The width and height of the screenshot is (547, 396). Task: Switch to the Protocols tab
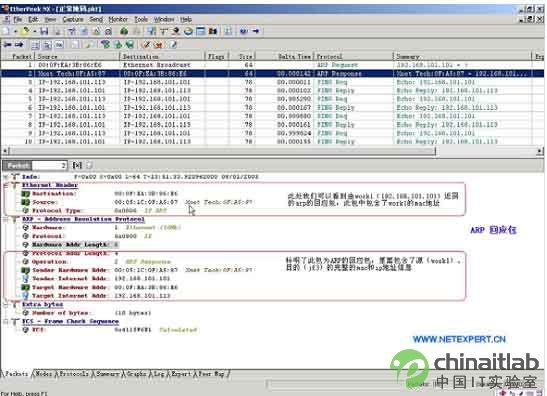(x=74, y=374)
